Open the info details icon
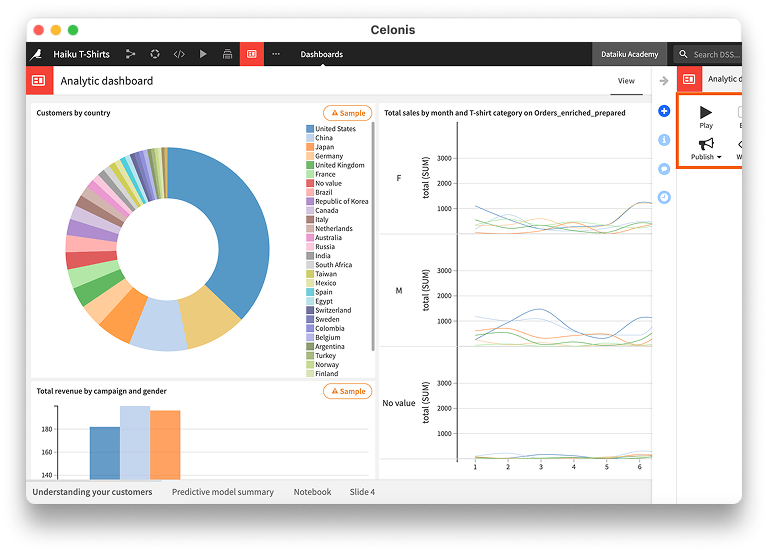Image resolution: width=768 pixels, height=552 pixels. tap(664, 140)
